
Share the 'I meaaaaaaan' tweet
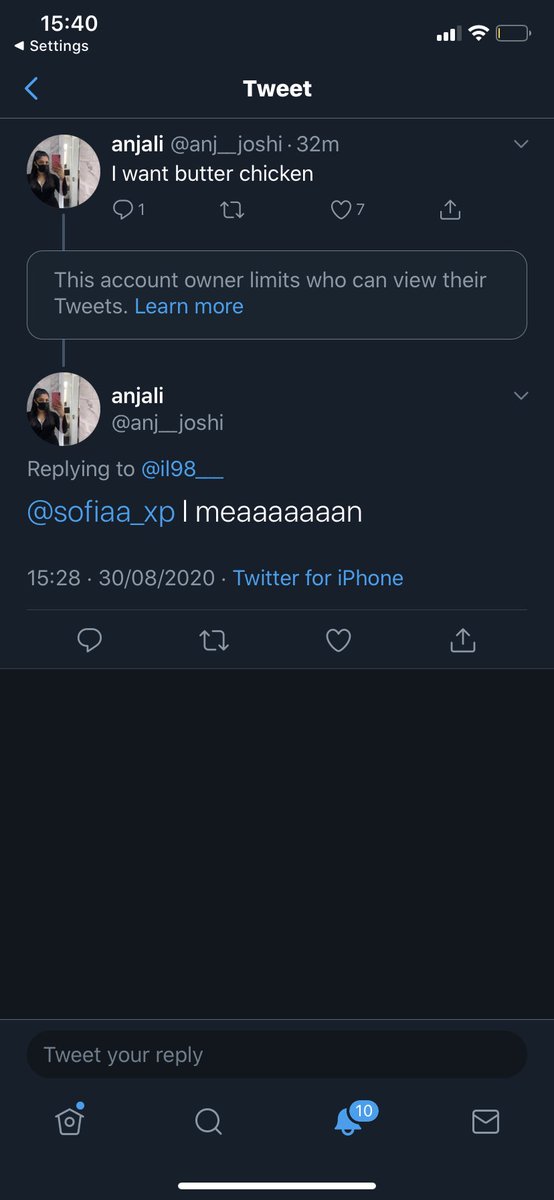[462, 640]
